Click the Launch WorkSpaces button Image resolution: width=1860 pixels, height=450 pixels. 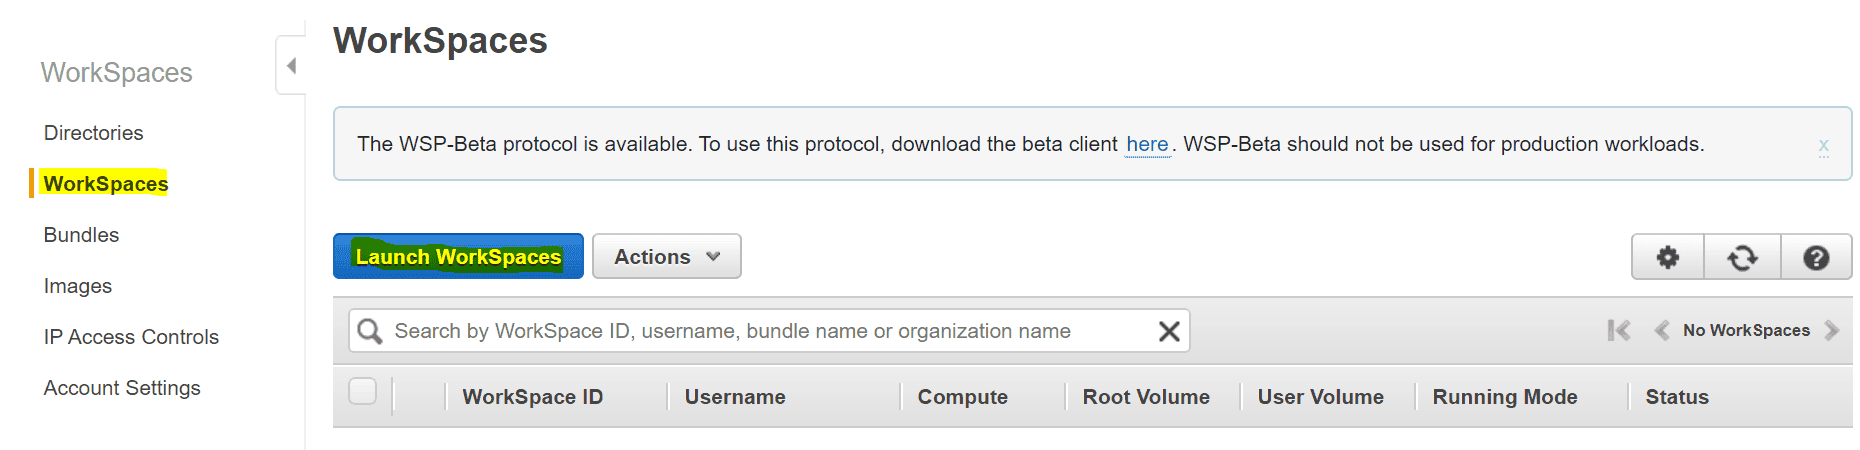tap(458, 257)
